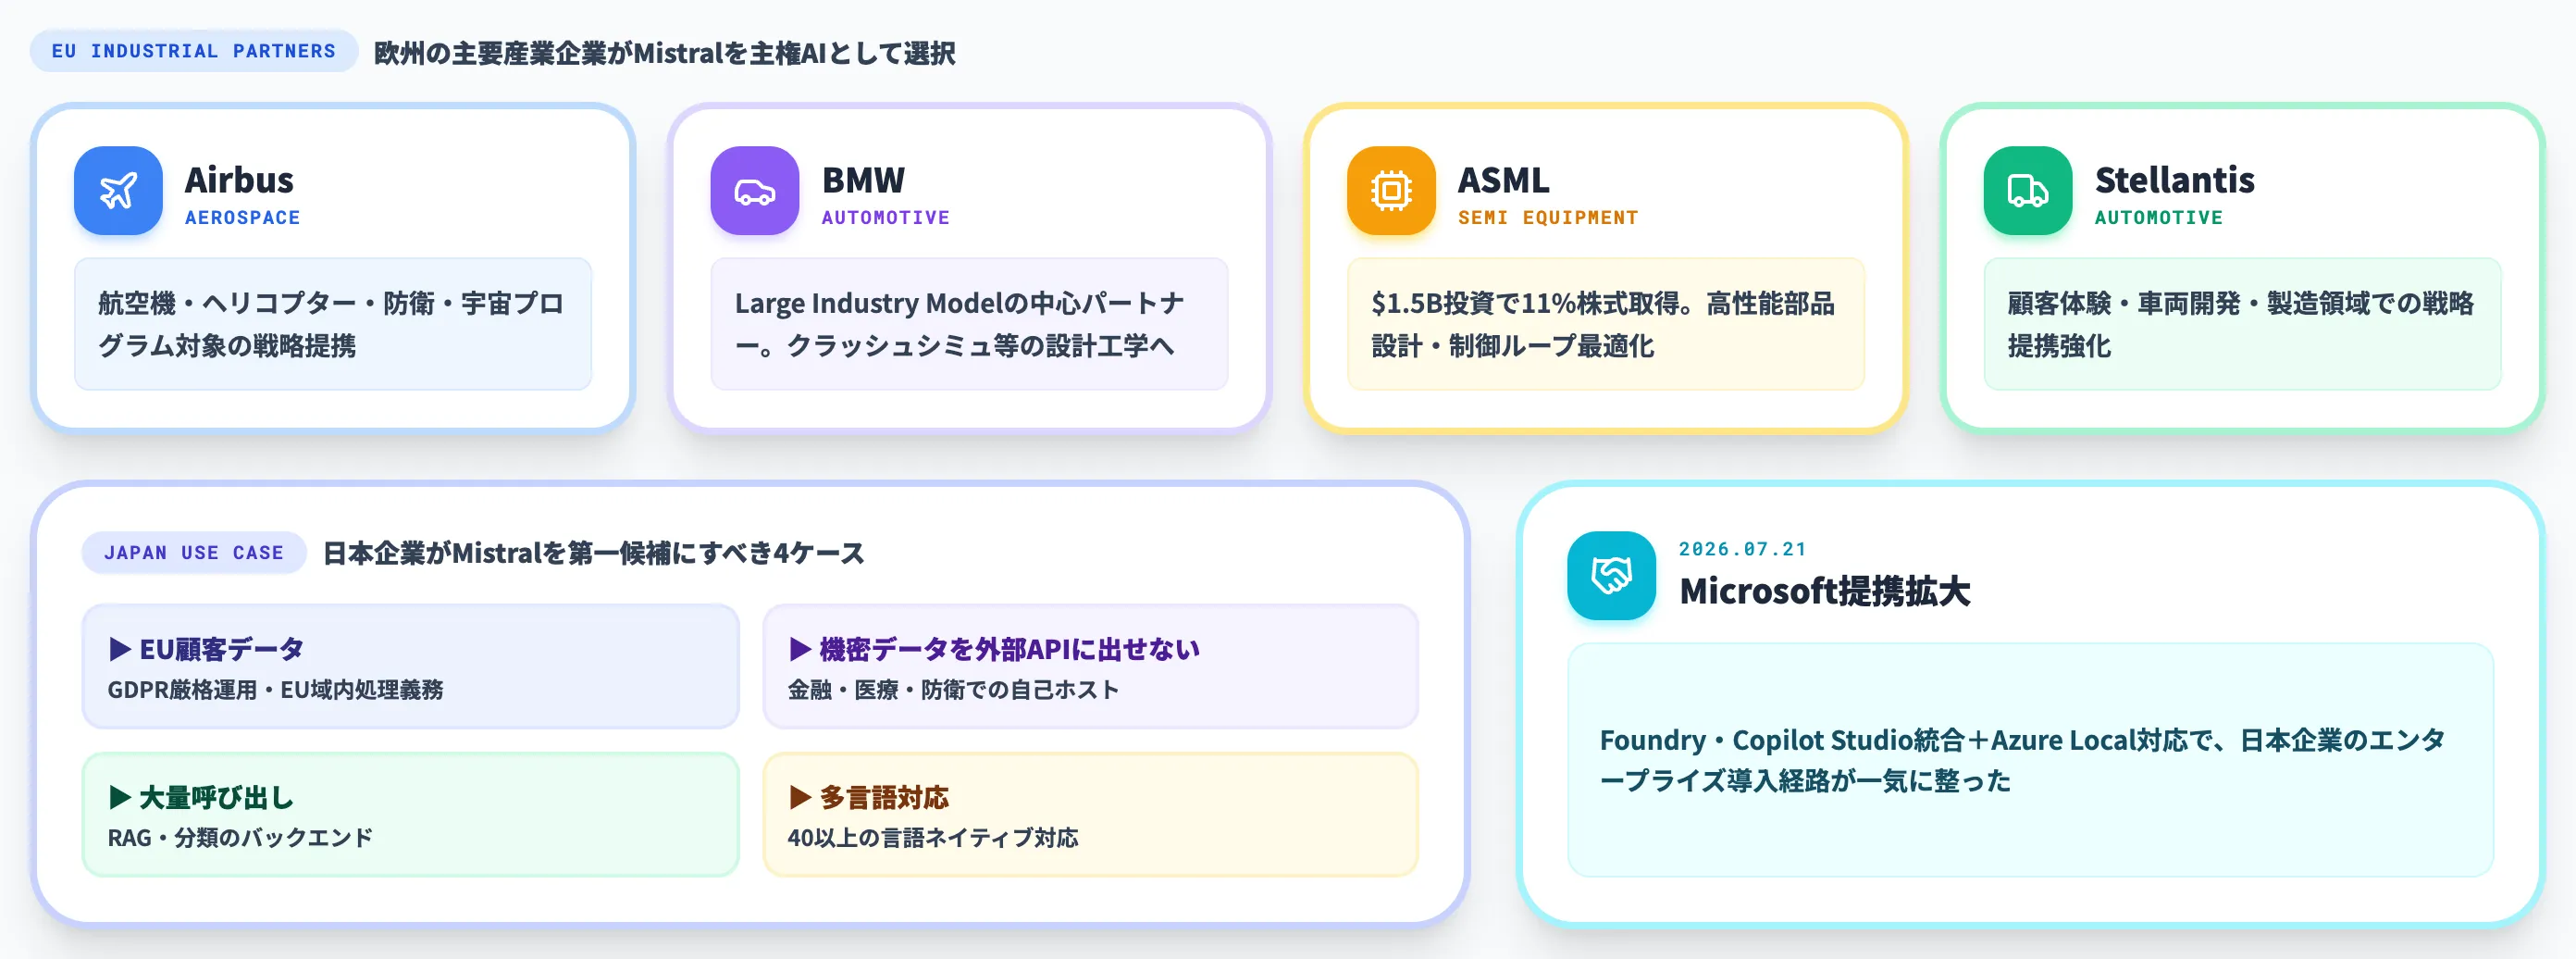The image size is (2576, 959).
Task: Click the triangle beside 多言語対応
Action: coord(800,797)
